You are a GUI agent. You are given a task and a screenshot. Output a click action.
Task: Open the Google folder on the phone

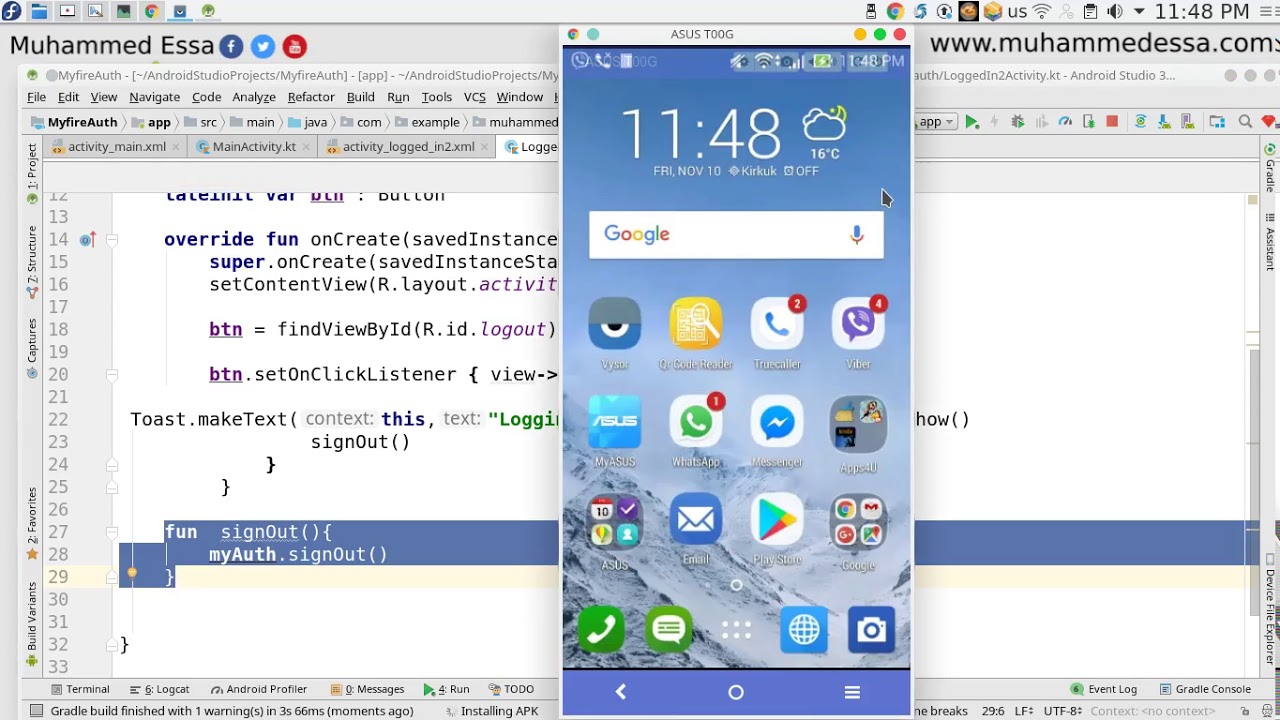coord(858,532)
